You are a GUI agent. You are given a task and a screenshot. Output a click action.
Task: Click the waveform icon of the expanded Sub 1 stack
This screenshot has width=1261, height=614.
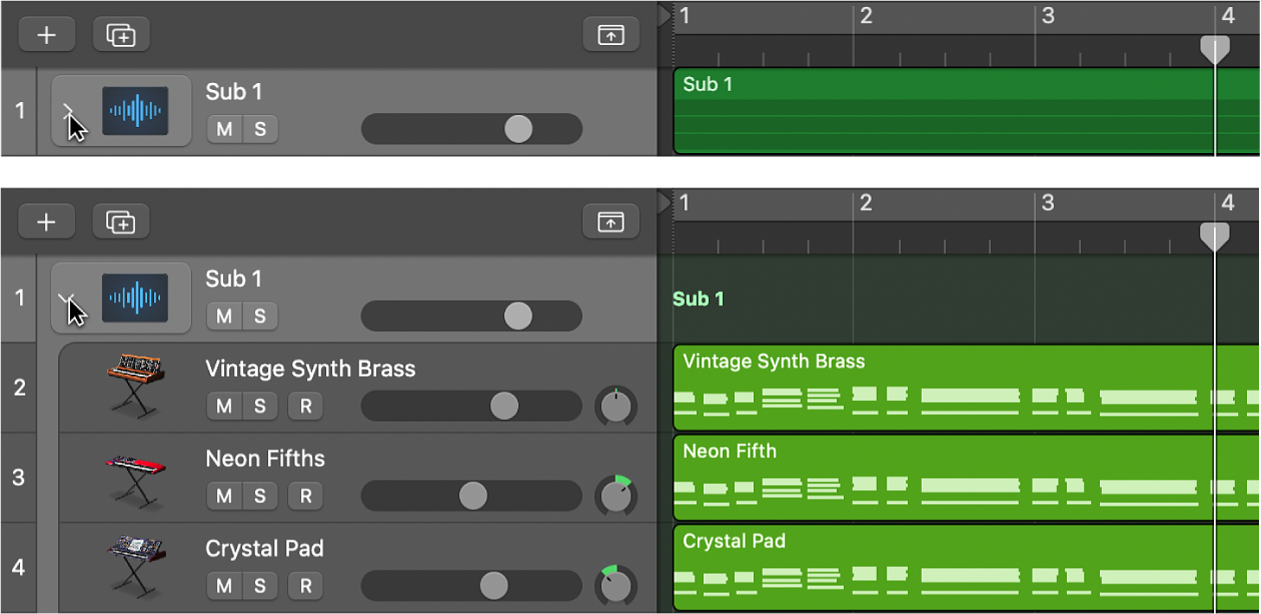tap(135, 298)
